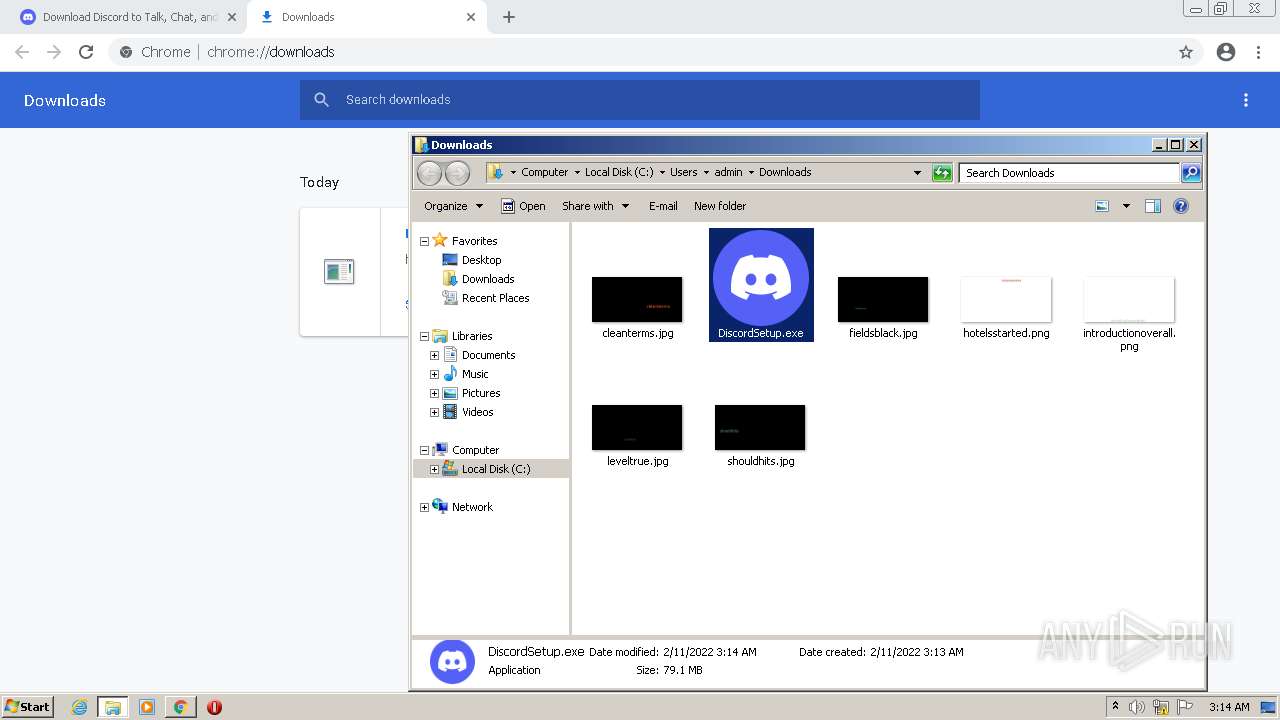Toggle the preview pane icon

1153,206
